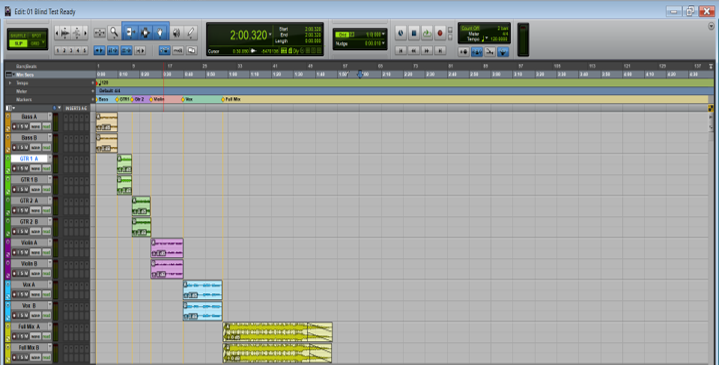This screenshot has height=365, width=719.
Task: Open the Grid value dropdown
Action: 384,34
